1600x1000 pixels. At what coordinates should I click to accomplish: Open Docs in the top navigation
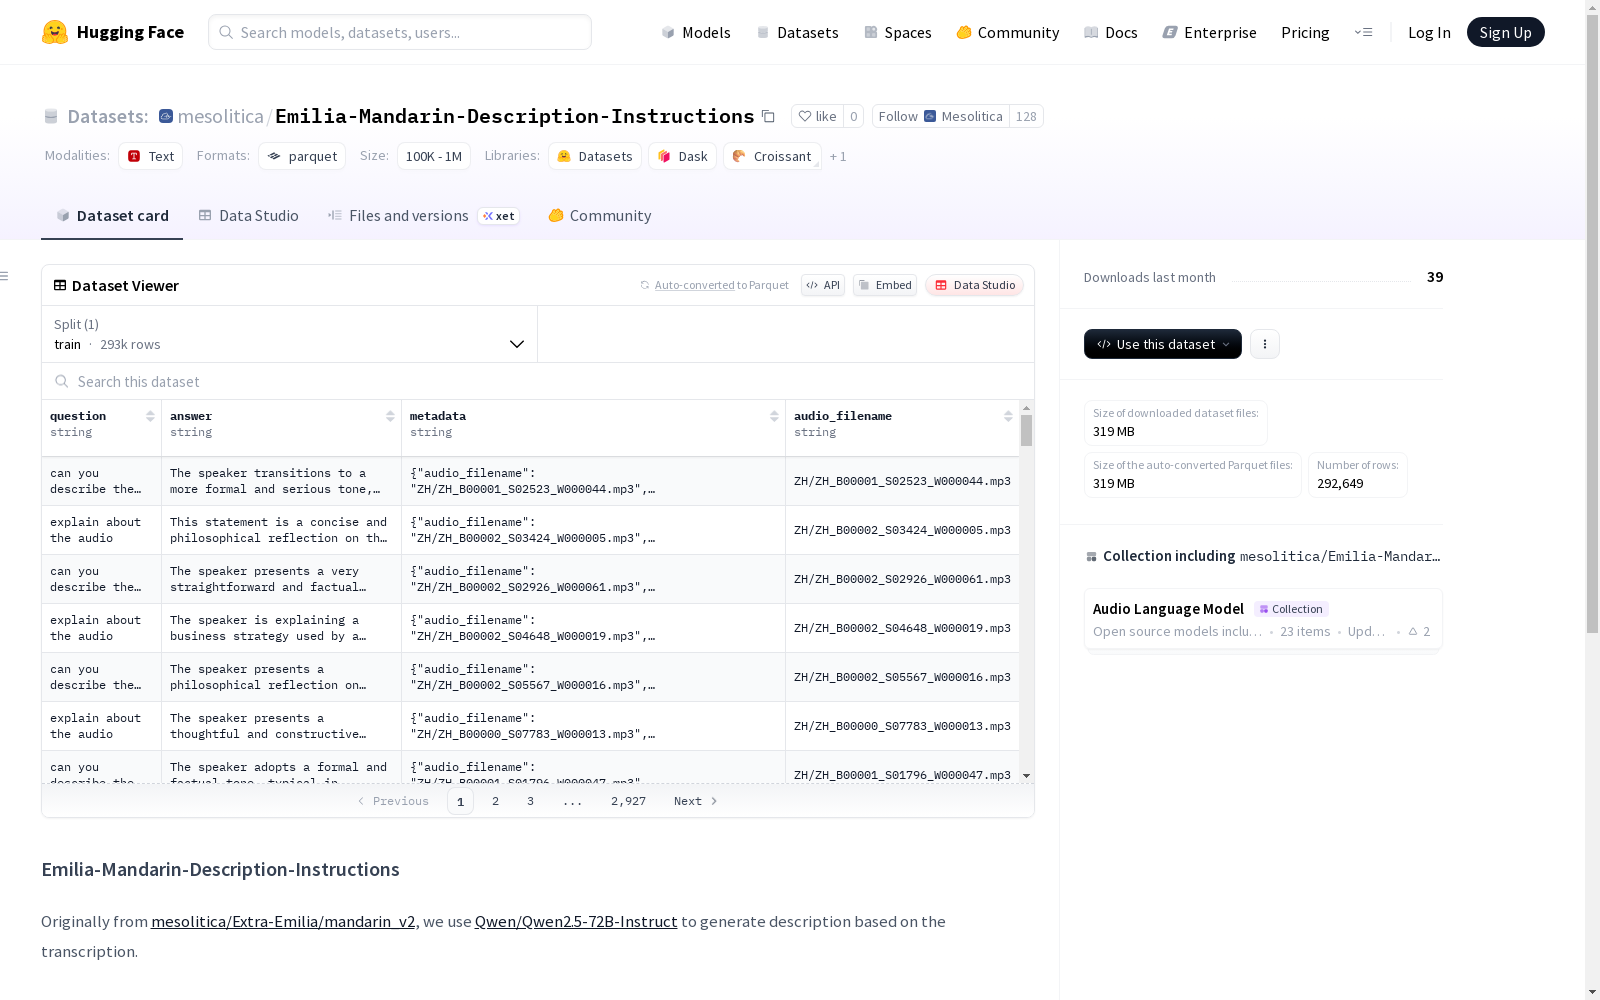(1111, 32)
